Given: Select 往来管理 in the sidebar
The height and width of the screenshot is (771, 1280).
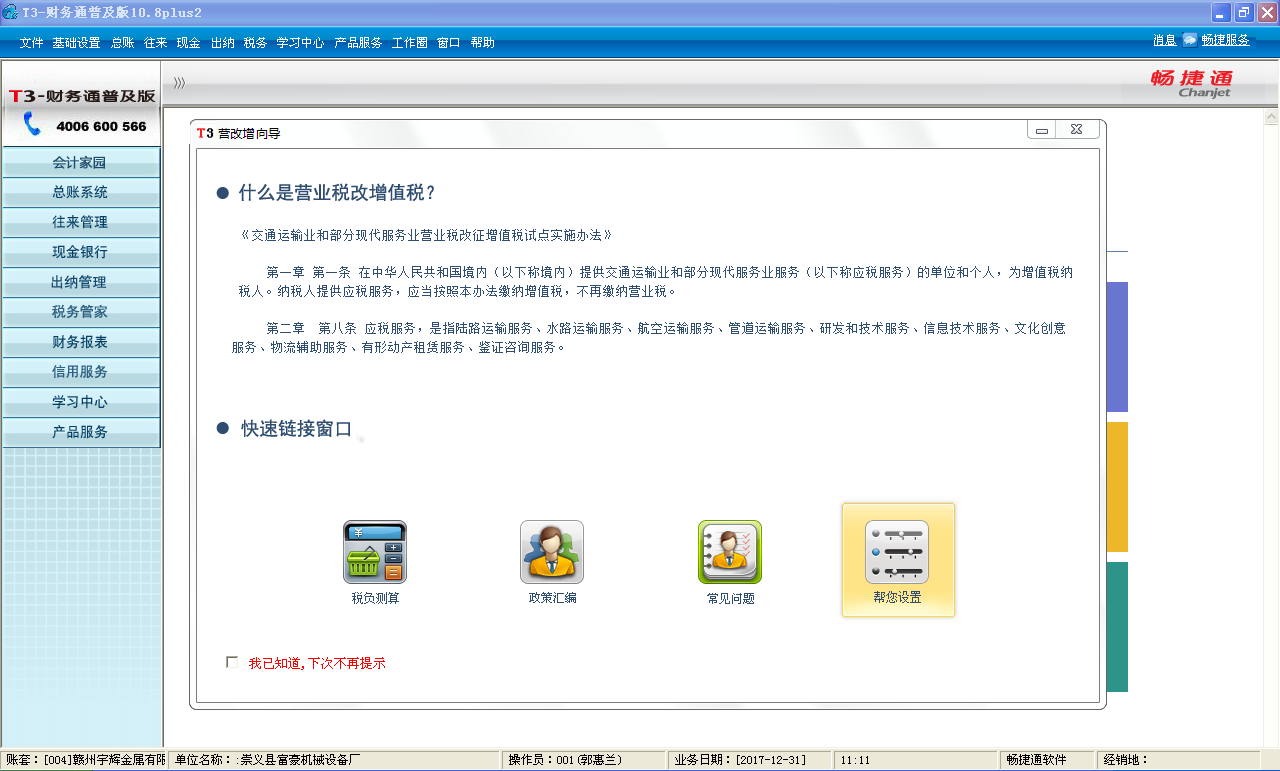Looking at the screenshot, I should (x=80, y=222).
